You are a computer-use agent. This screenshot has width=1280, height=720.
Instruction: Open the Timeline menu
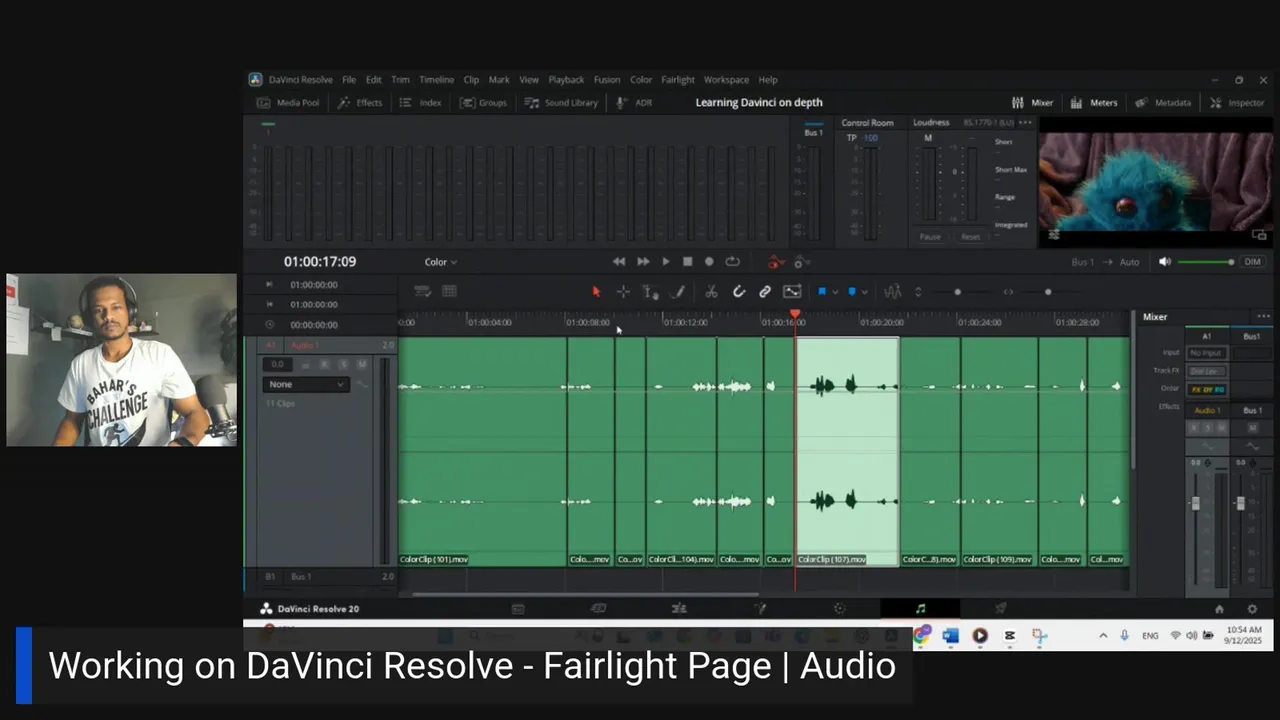tap(436, 80)
